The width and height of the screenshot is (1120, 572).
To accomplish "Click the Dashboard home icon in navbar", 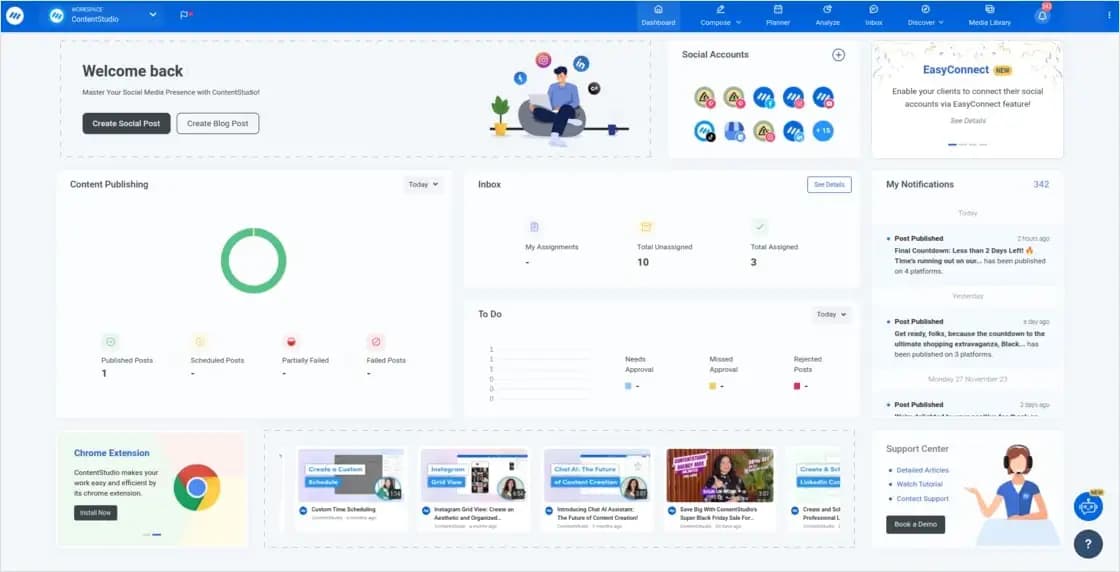I will click(658, 9).
